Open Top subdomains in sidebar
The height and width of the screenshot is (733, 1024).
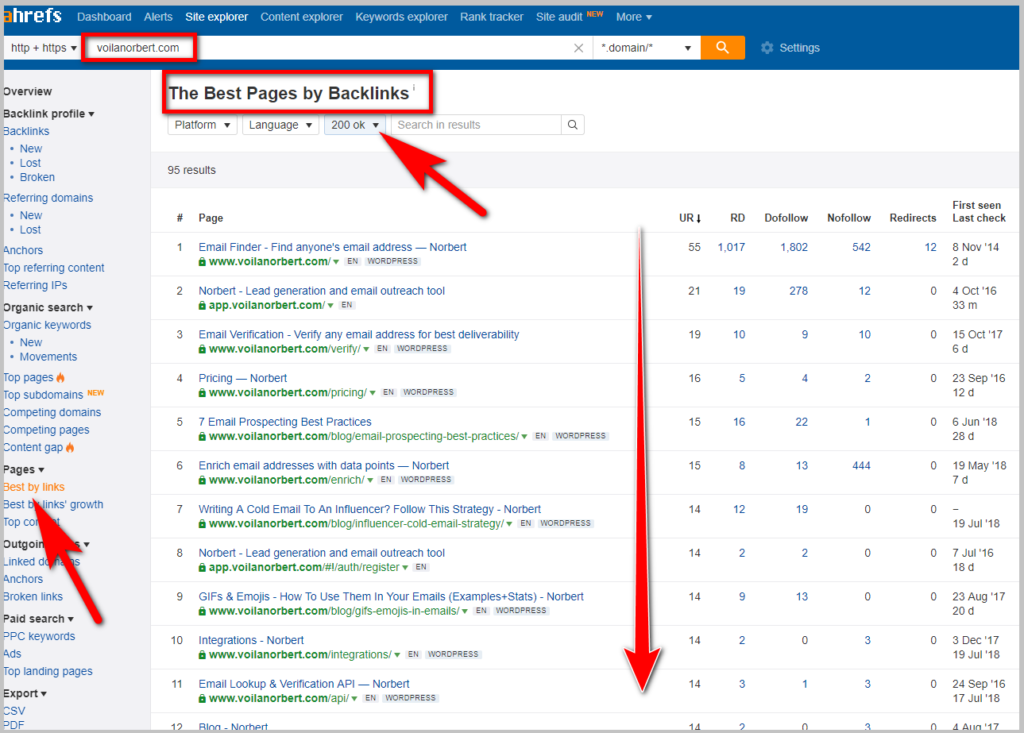[x=43, y=395]
